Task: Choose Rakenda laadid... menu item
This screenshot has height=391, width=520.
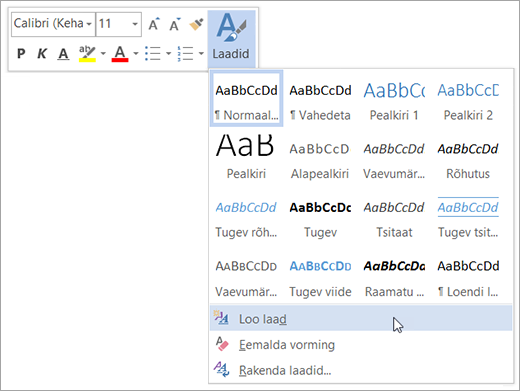Action: (x=361, y=370)
